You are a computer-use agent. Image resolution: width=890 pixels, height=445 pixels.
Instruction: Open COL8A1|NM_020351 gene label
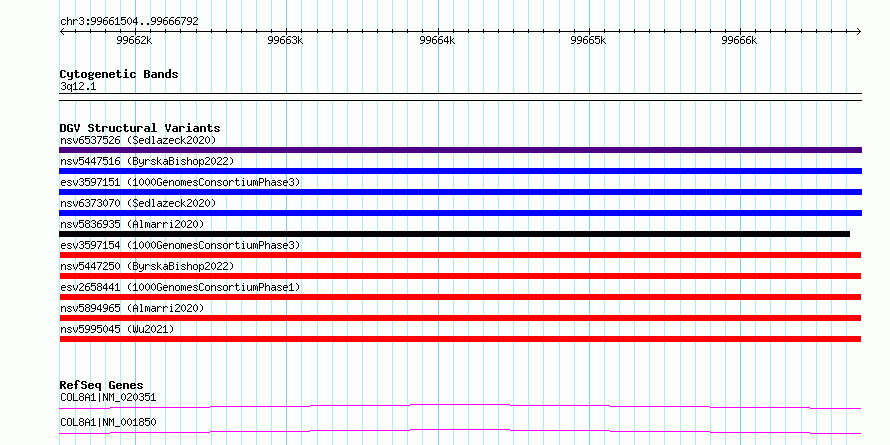[108, 397]
